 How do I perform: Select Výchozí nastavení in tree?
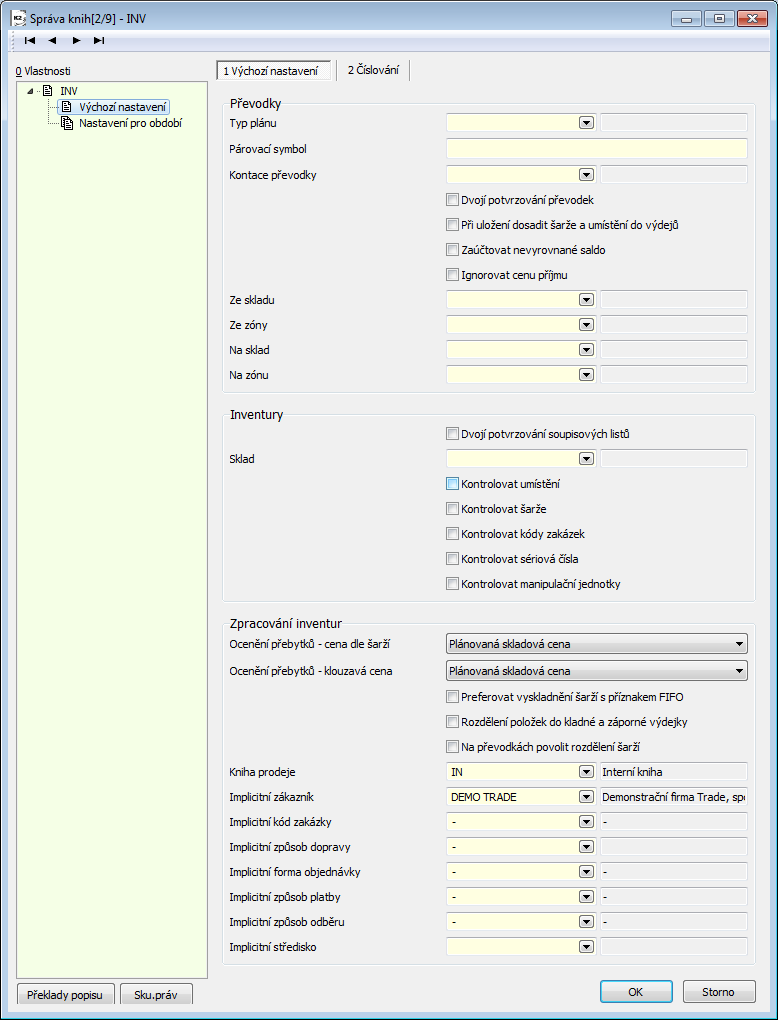(124, 107)
